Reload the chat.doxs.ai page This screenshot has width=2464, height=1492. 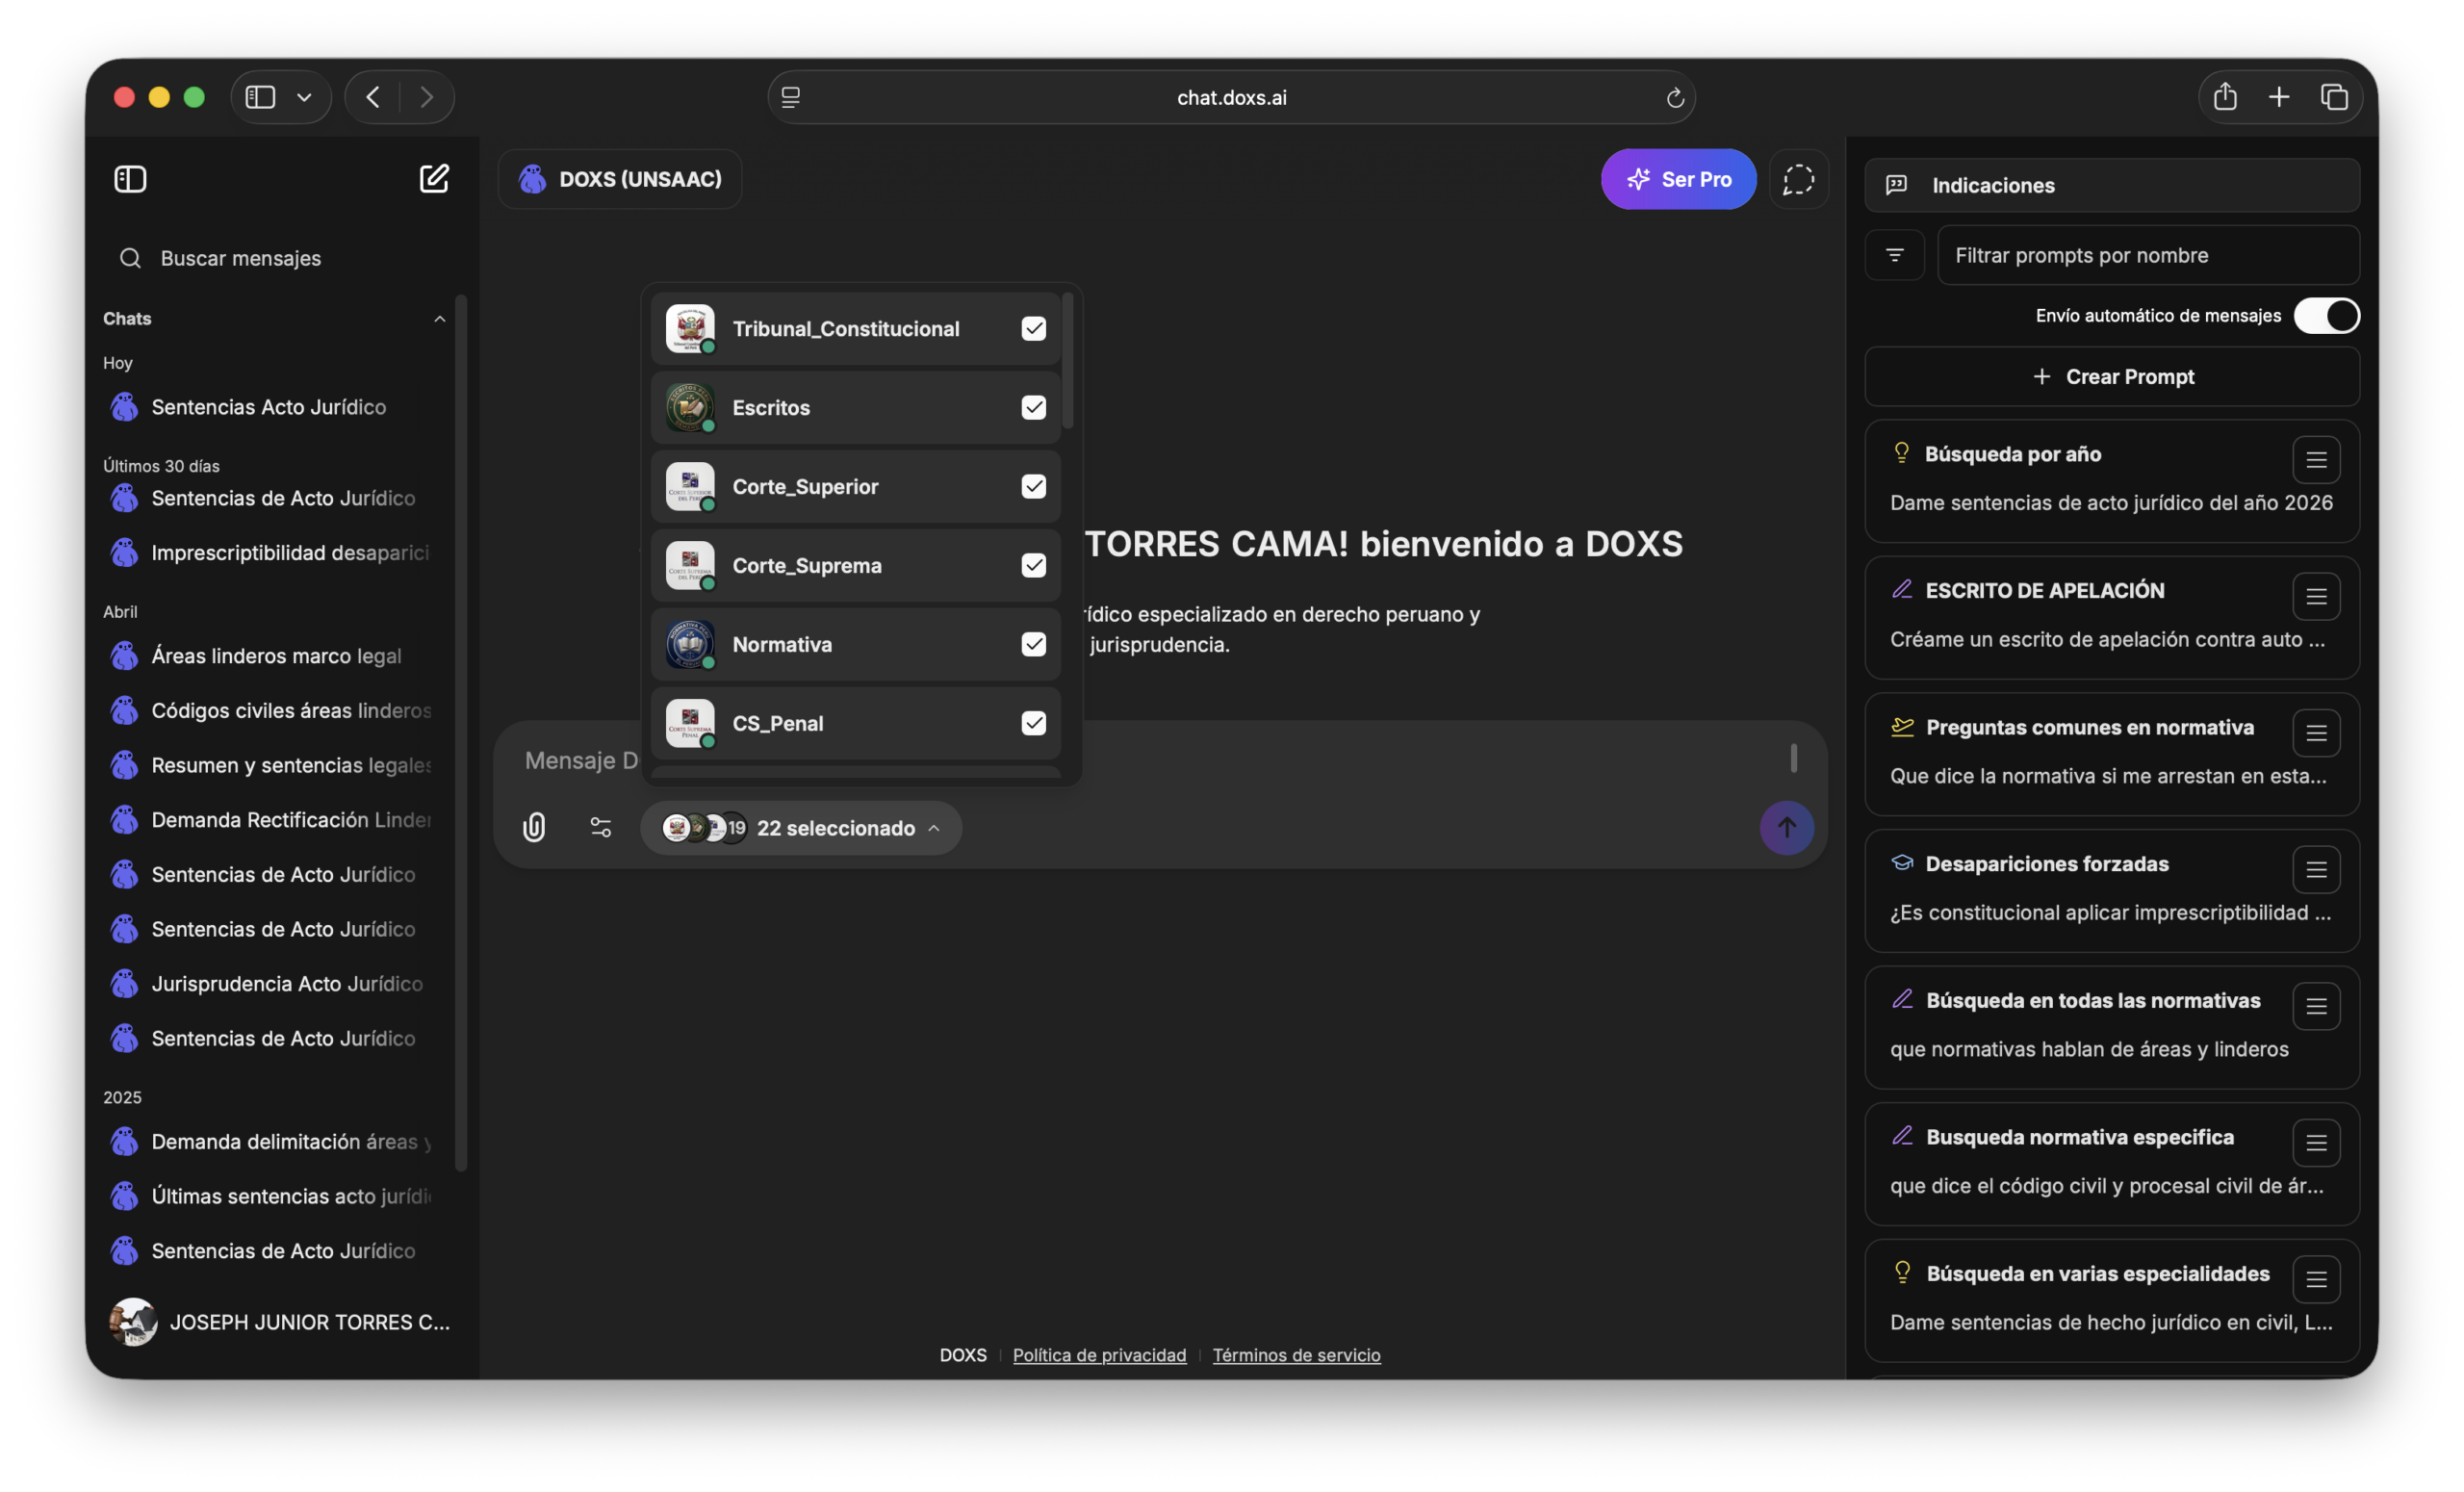pos(1675,98)
